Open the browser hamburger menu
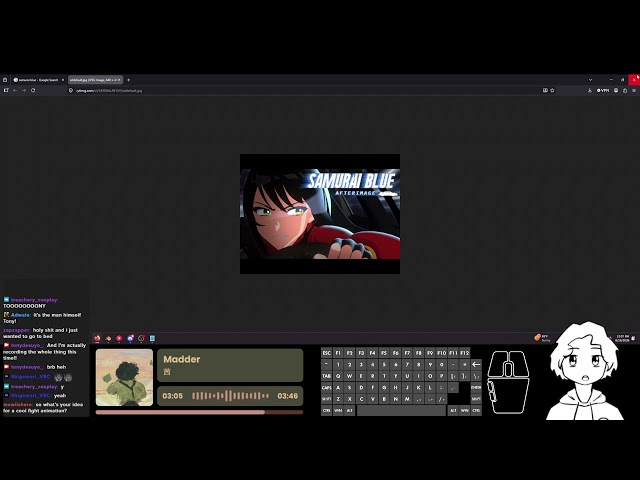This screenshot has width=640, height=480. [x=634, y=91]
